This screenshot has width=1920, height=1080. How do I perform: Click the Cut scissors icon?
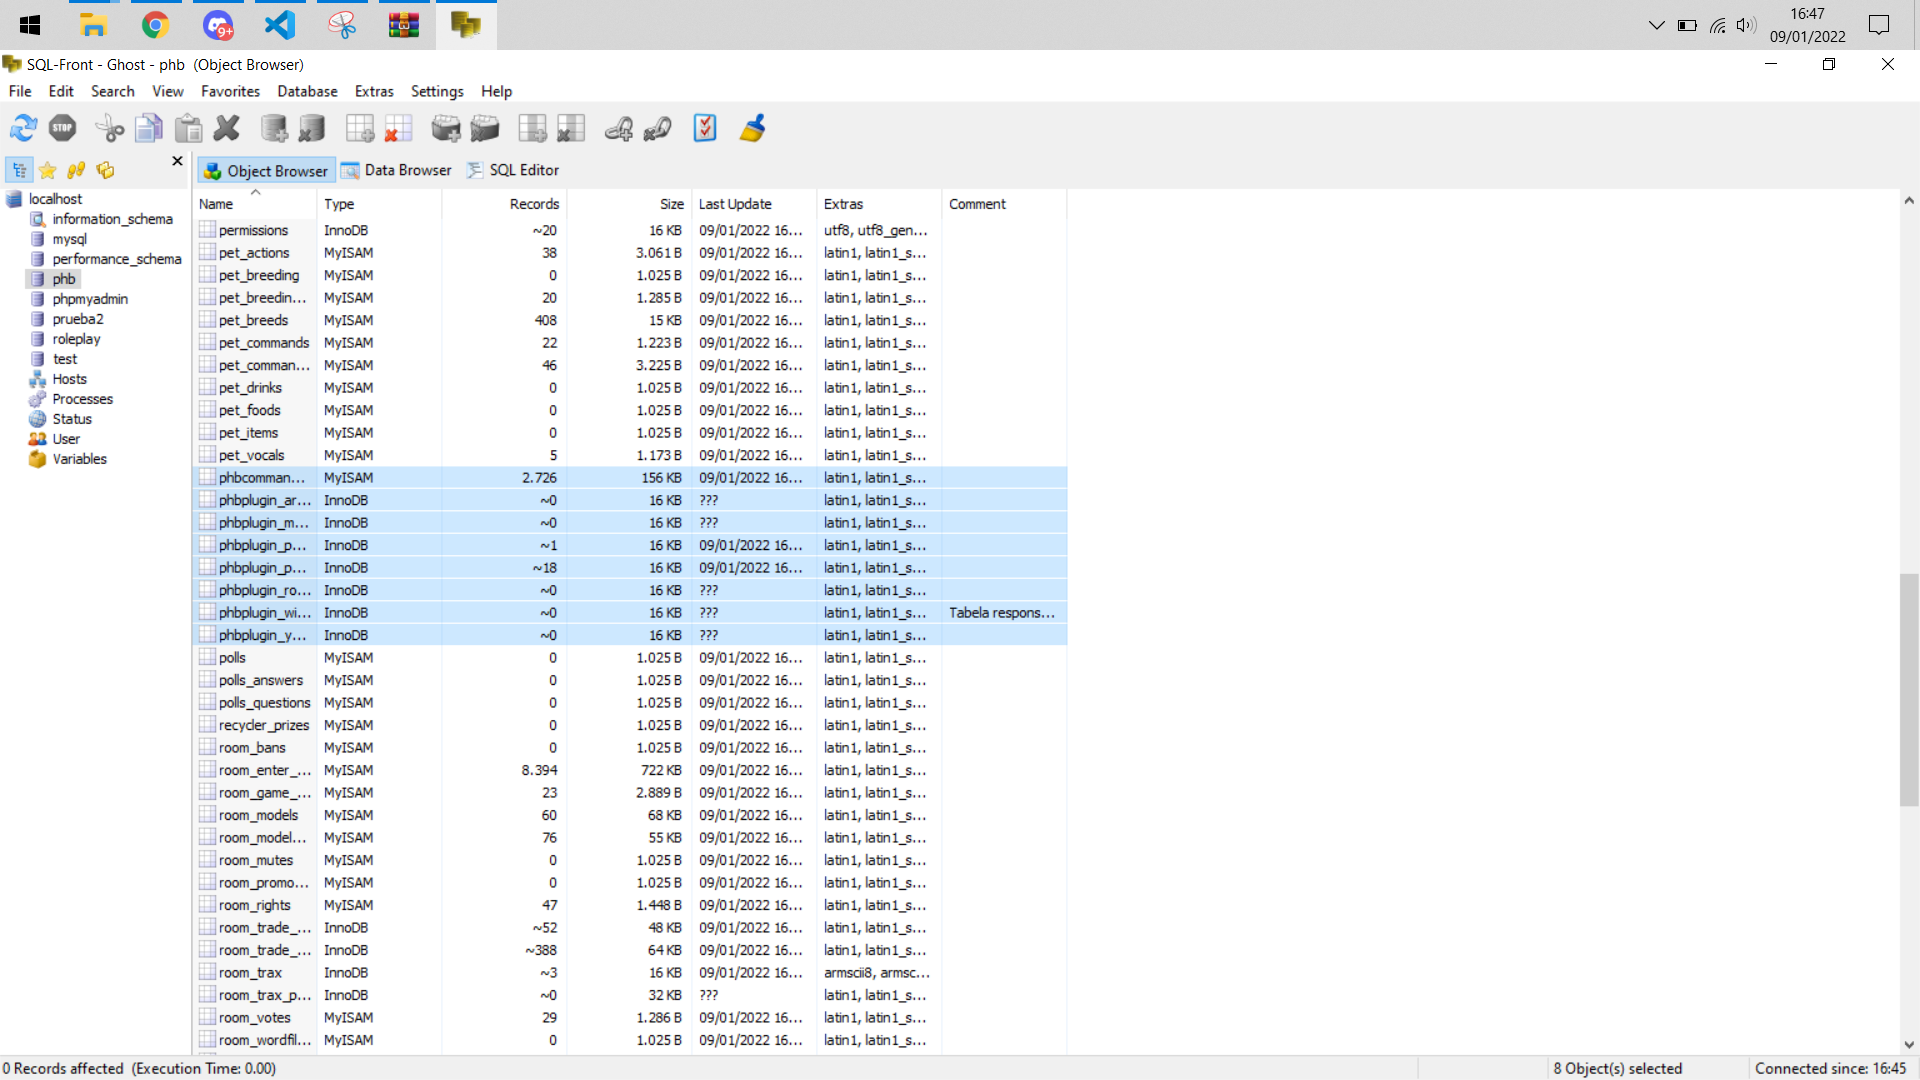(x=109, y=128)
